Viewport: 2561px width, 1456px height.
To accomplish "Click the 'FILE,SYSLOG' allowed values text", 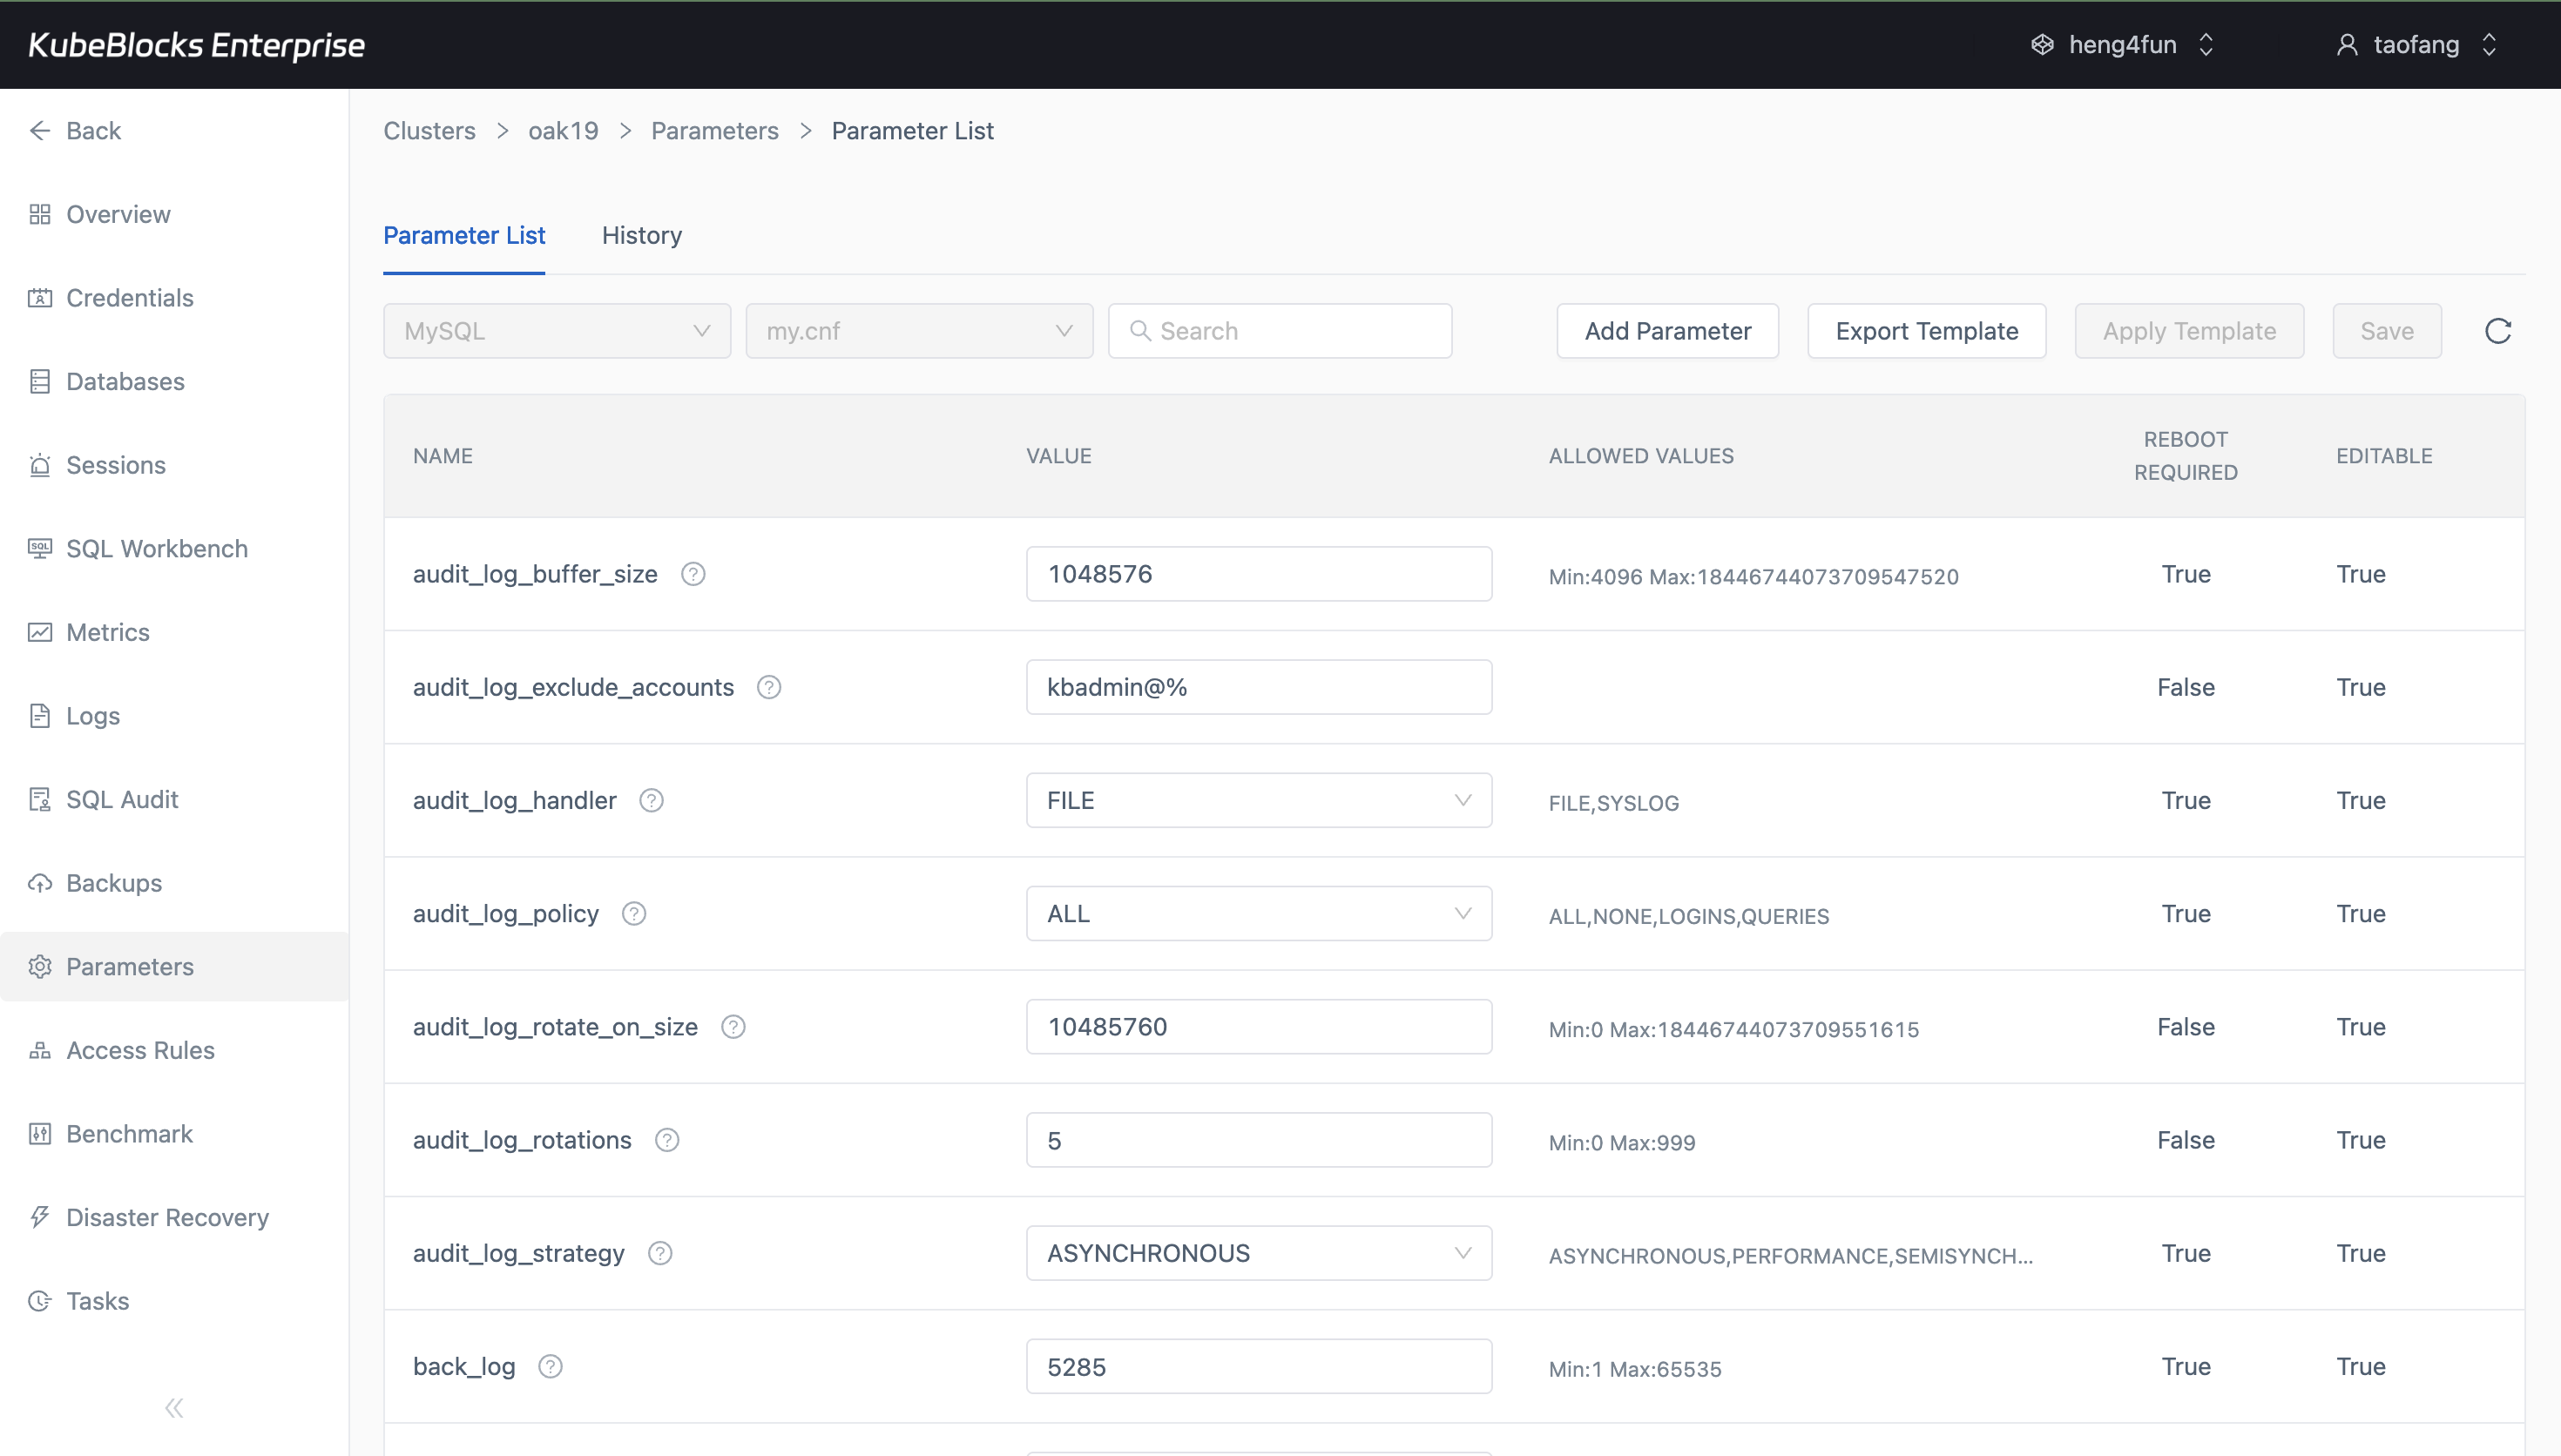I will coord(1614,803).
